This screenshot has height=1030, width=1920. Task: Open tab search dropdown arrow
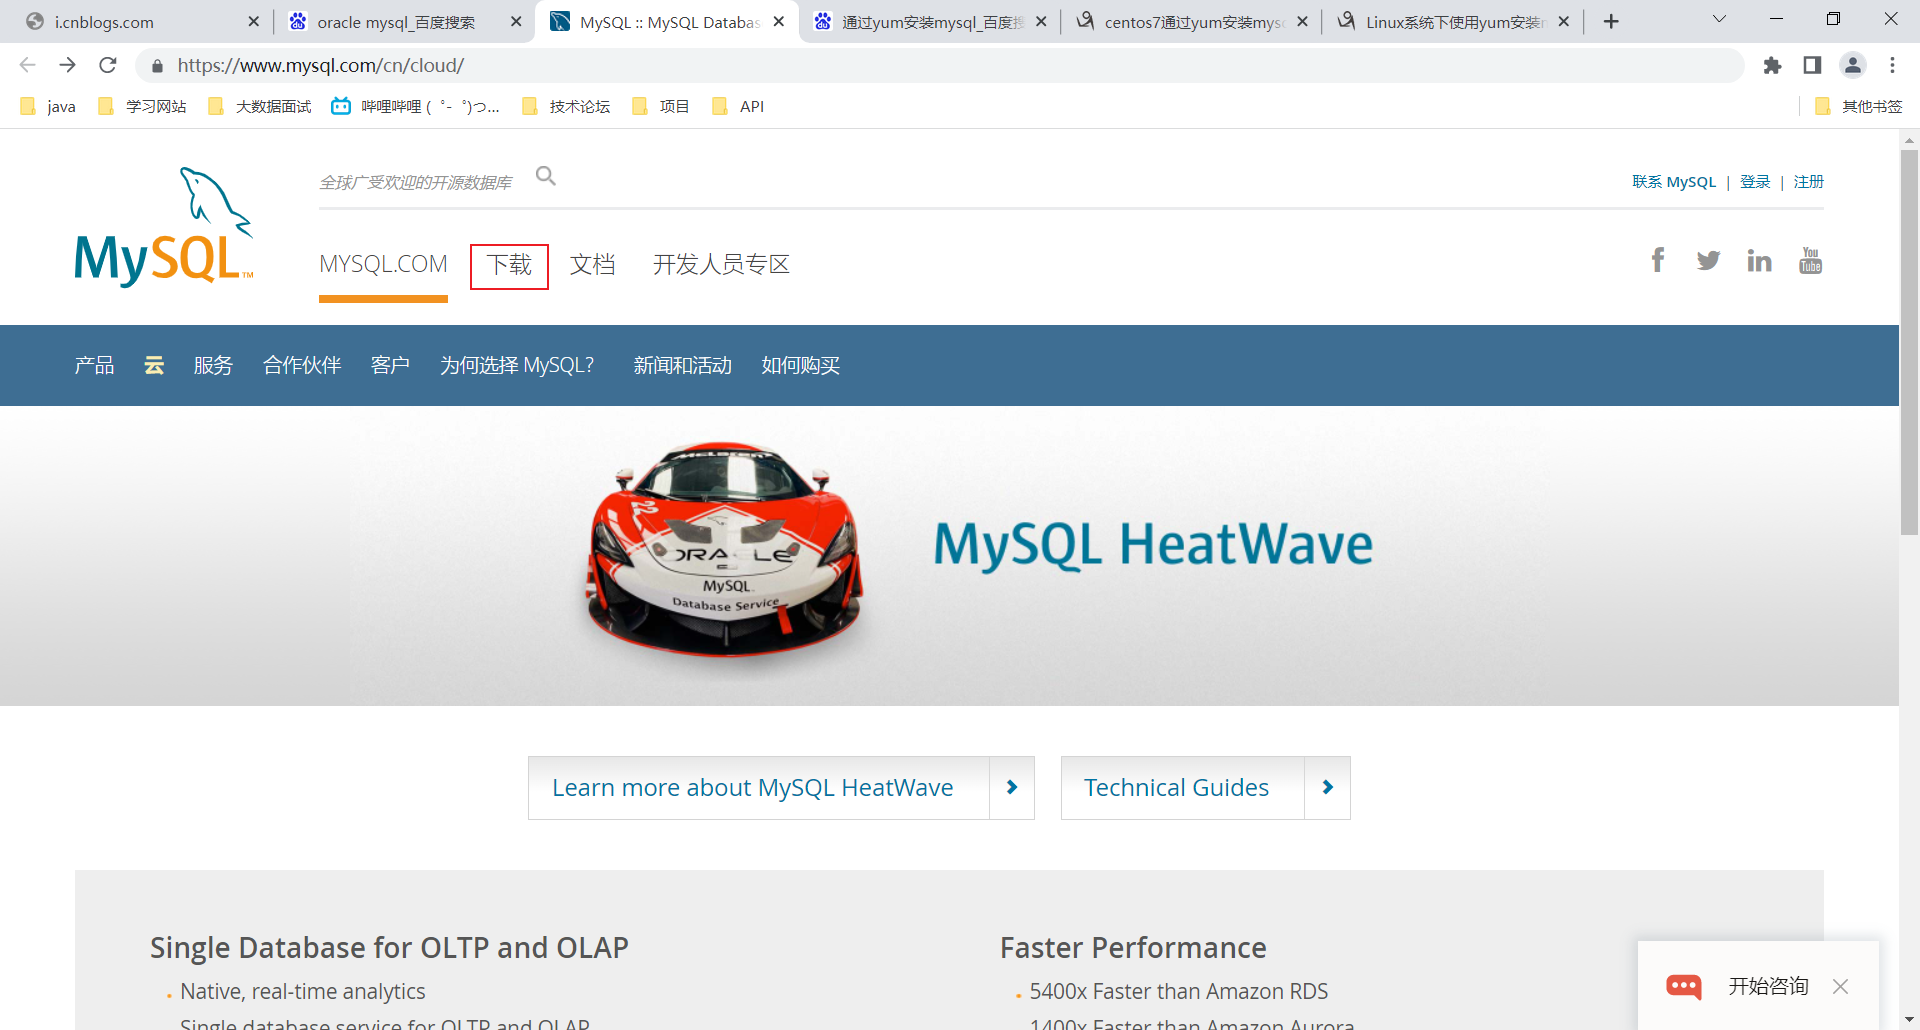pyautogui.click(x=1719, y=19)
